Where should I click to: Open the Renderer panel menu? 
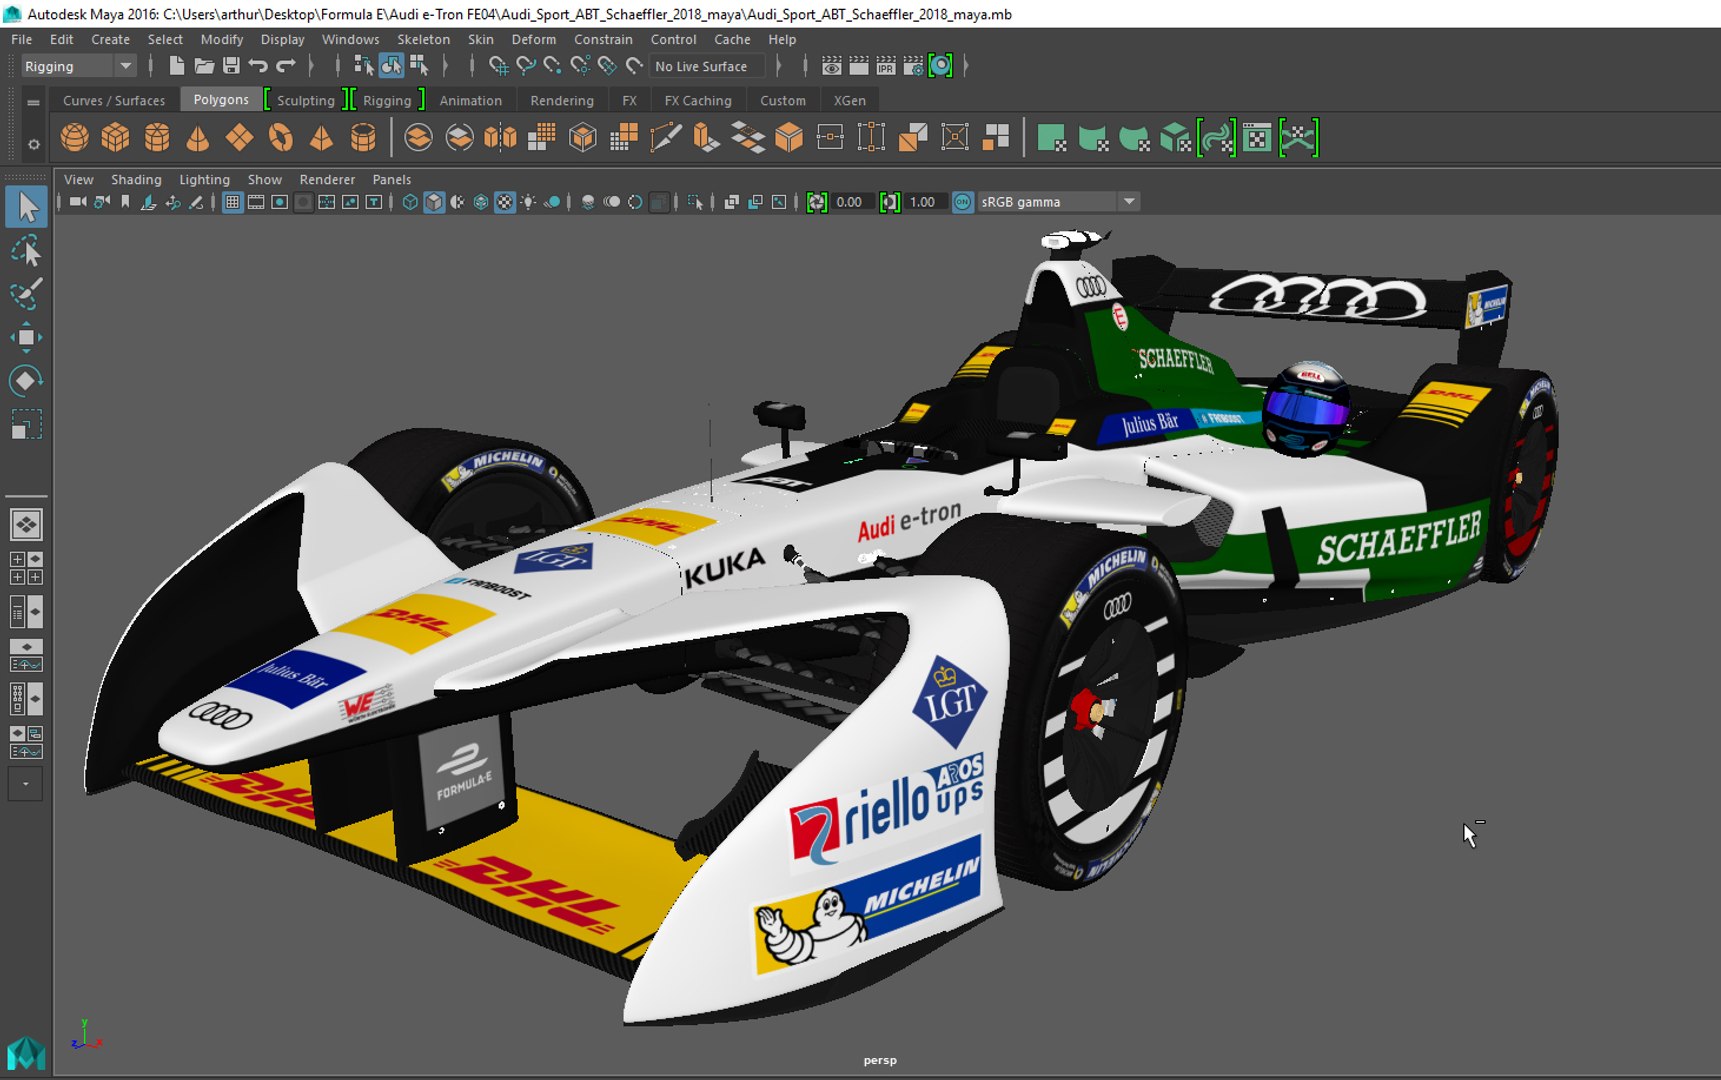point(327,180)
